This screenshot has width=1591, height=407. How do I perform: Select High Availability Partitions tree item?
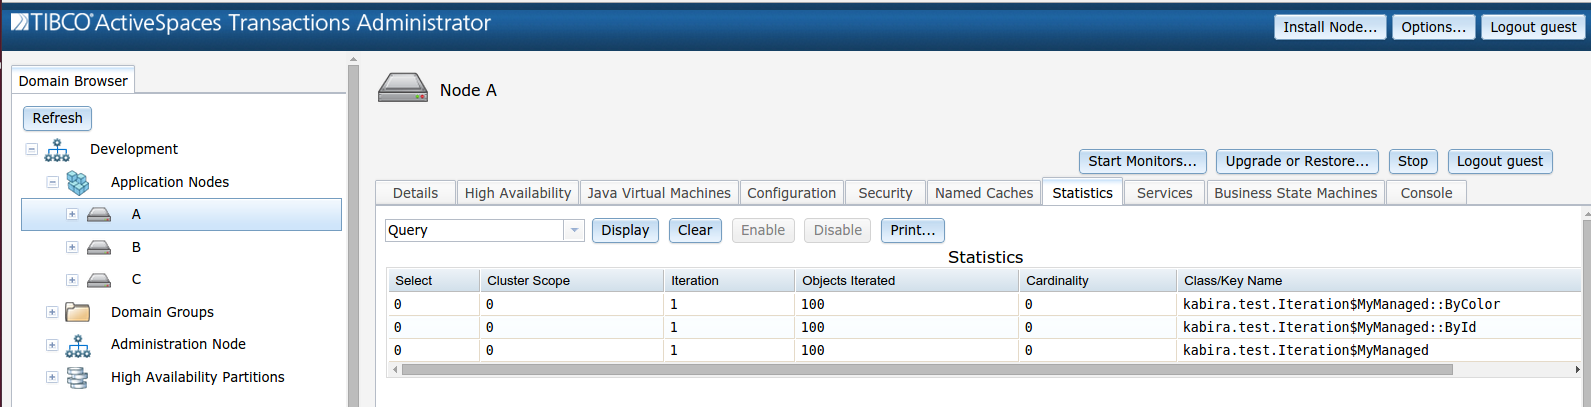(197, 377)
